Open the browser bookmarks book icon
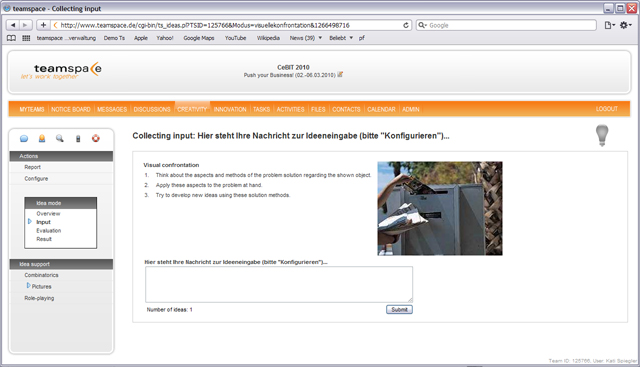The height and width of the screenshot is (367, 640). [11, 38]
